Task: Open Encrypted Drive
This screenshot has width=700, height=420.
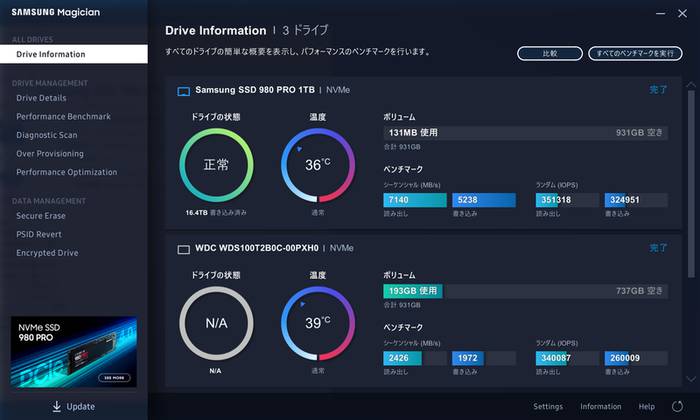Action: tap(47, 253)
